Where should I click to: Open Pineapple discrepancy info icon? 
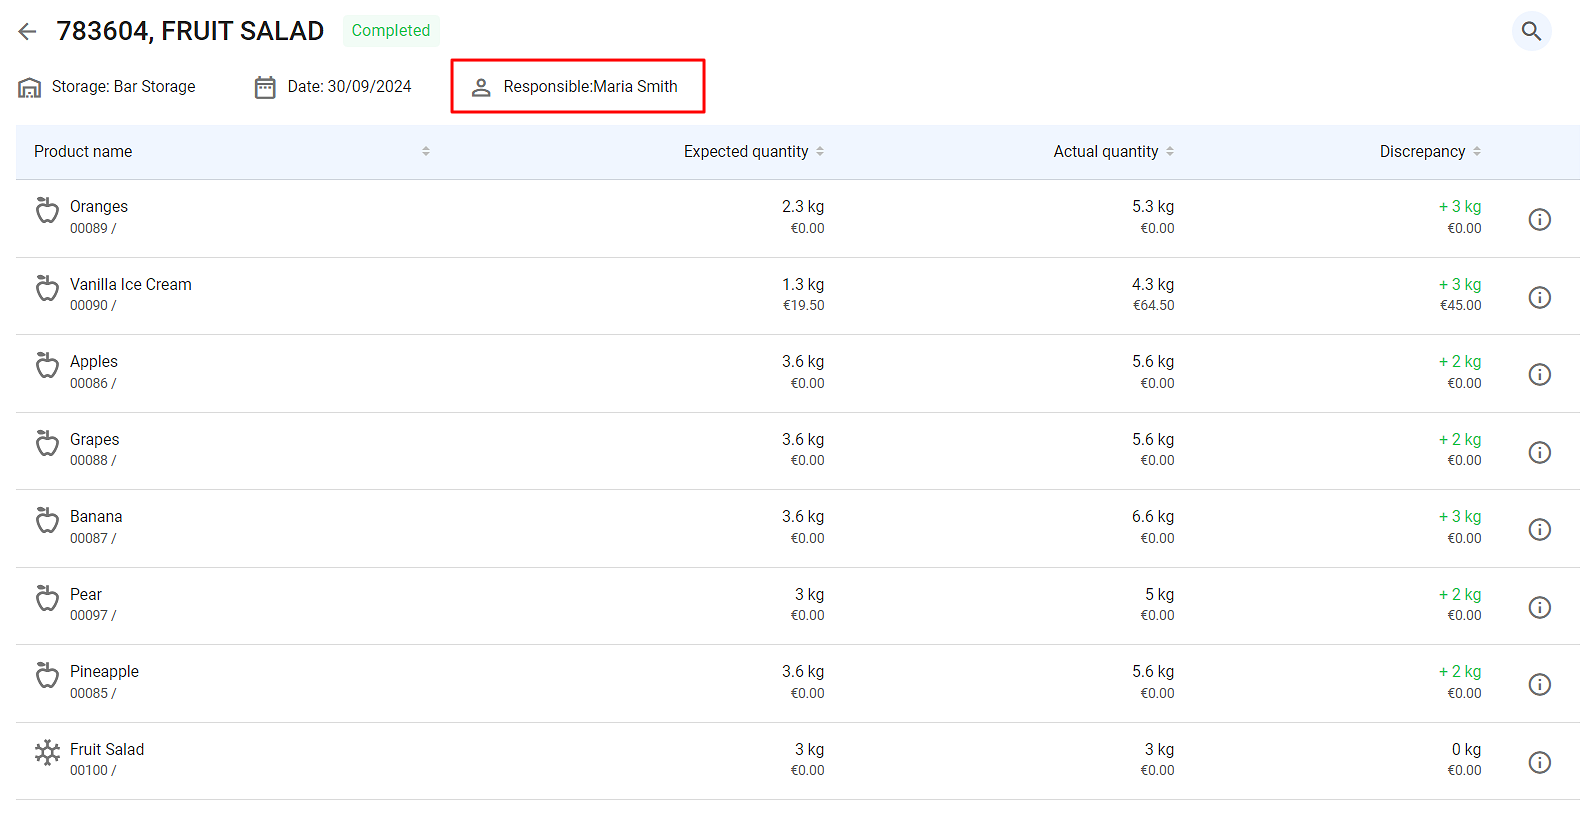(x=1539, y=684)
